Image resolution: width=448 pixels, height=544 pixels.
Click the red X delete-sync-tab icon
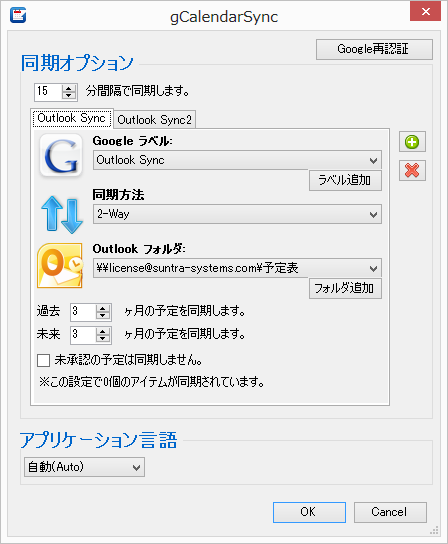[x=412, y=170]
